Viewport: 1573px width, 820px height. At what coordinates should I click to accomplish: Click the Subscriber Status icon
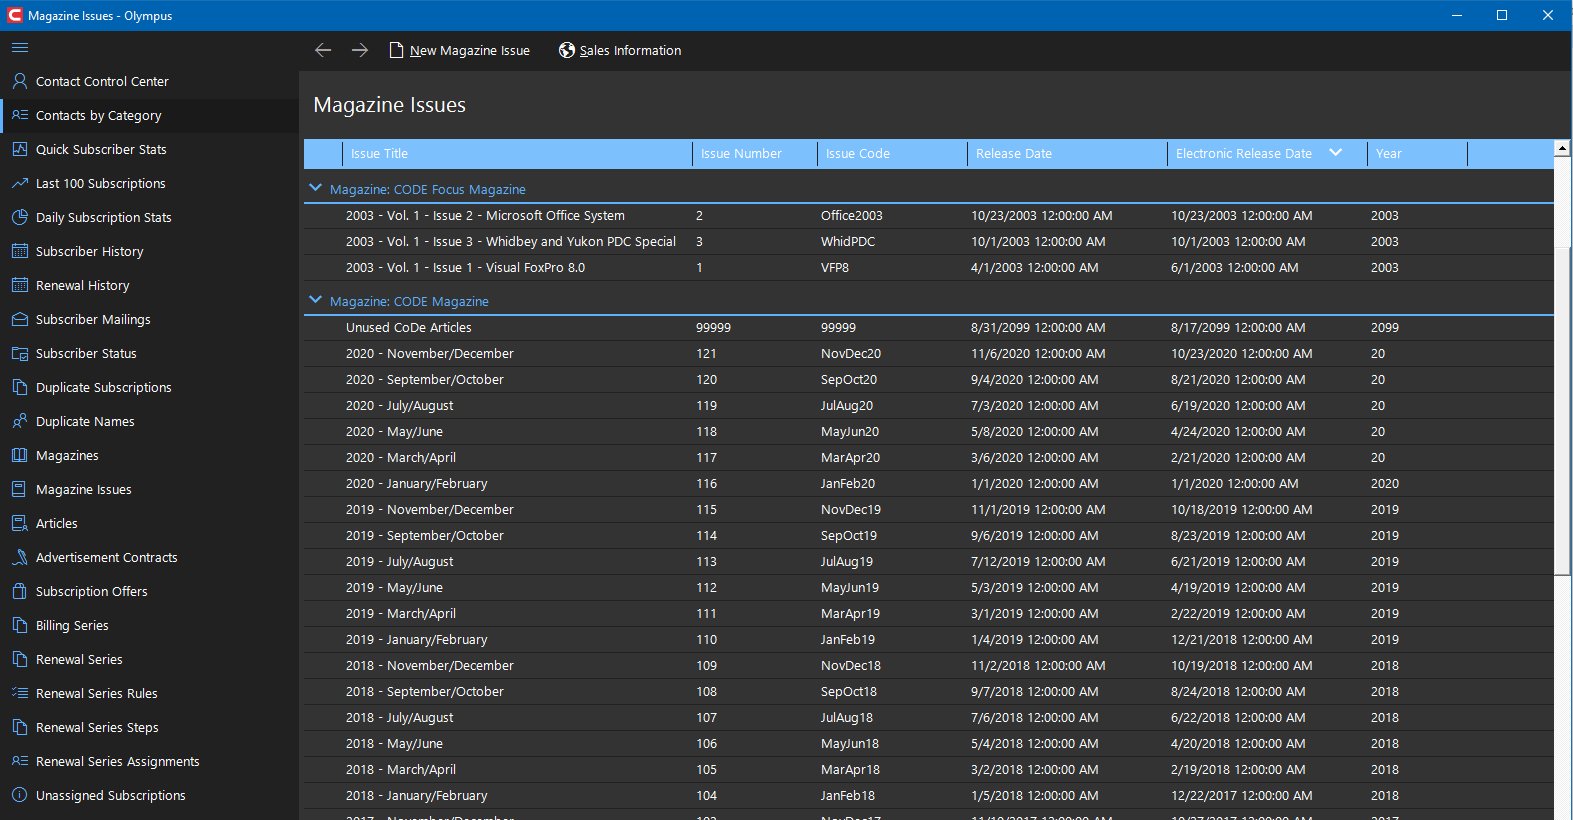coord(20,353)
